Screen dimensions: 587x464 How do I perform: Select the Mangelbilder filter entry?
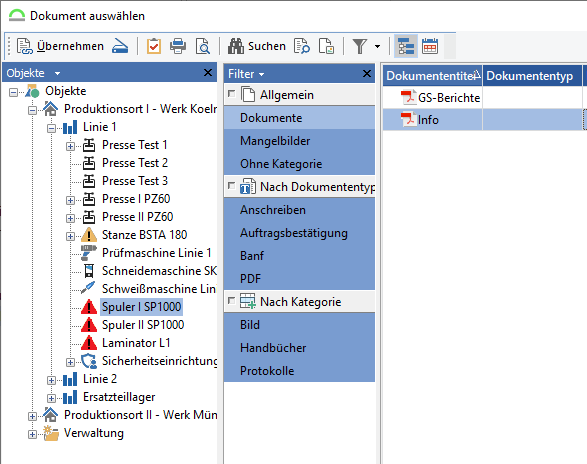point(299,141)
